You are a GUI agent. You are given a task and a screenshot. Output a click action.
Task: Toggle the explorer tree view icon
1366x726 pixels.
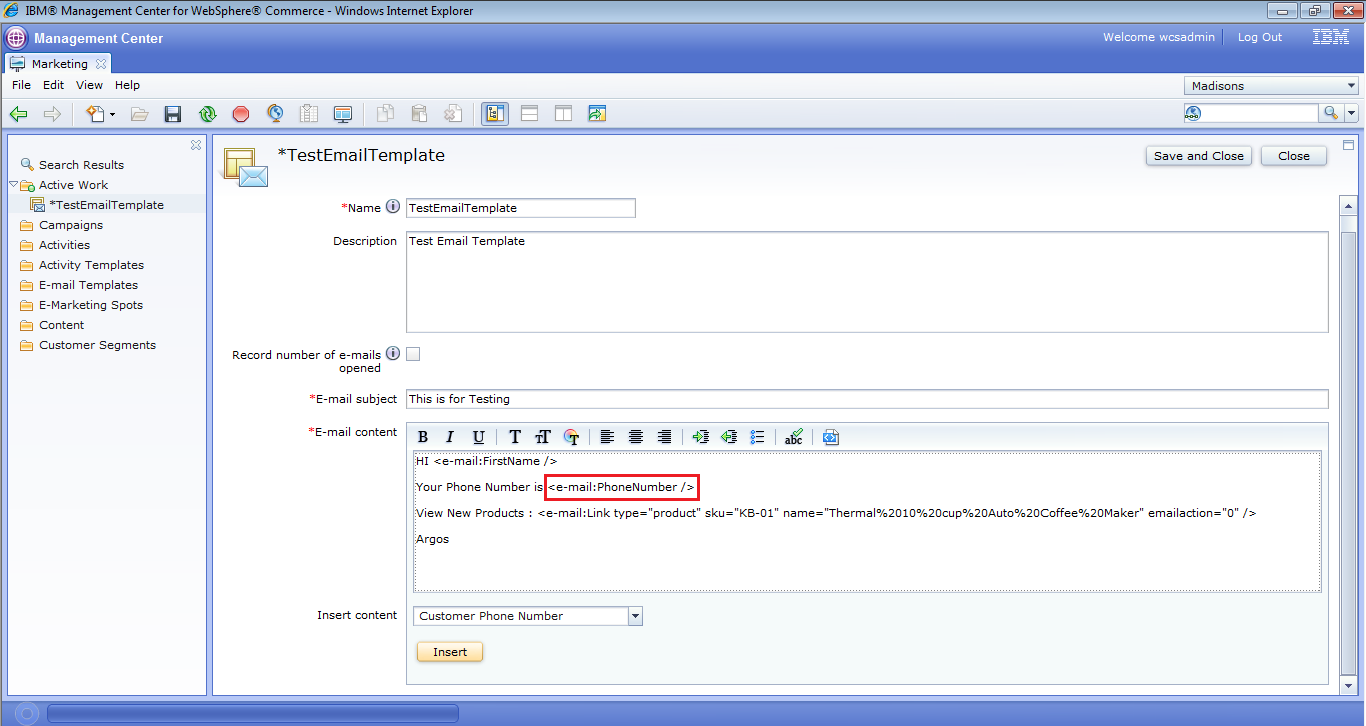495,114
